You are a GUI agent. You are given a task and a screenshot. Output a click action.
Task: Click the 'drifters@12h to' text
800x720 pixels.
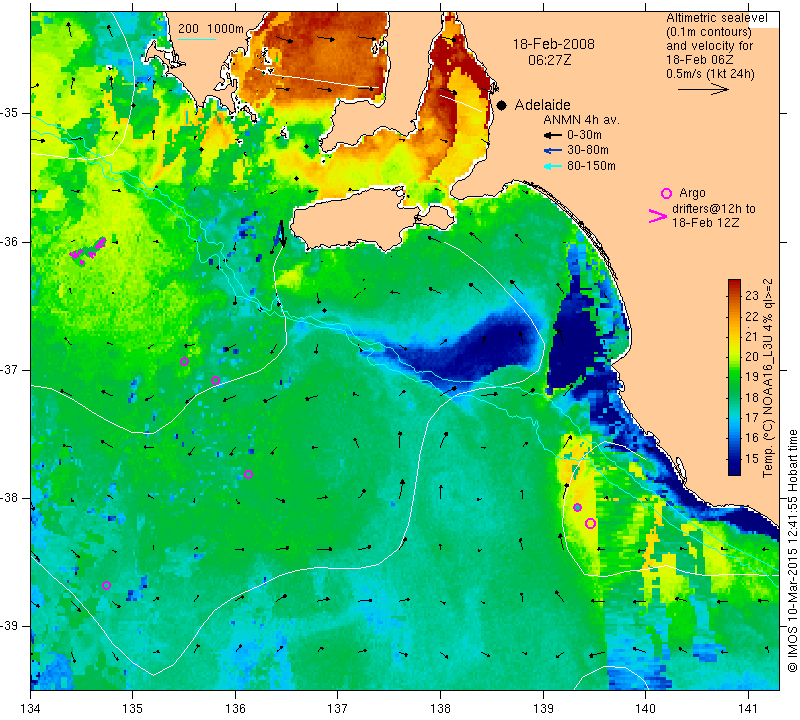pos(714,209)
